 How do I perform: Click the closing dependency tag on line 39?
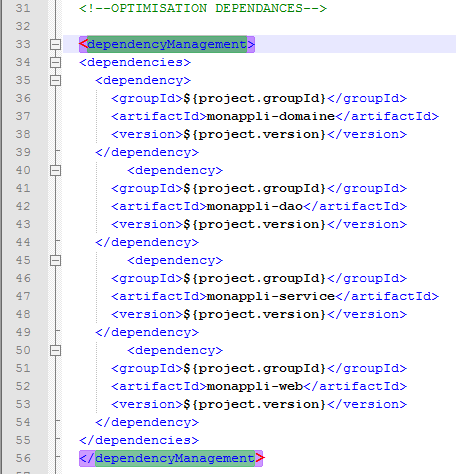click(x=147, y=152)
